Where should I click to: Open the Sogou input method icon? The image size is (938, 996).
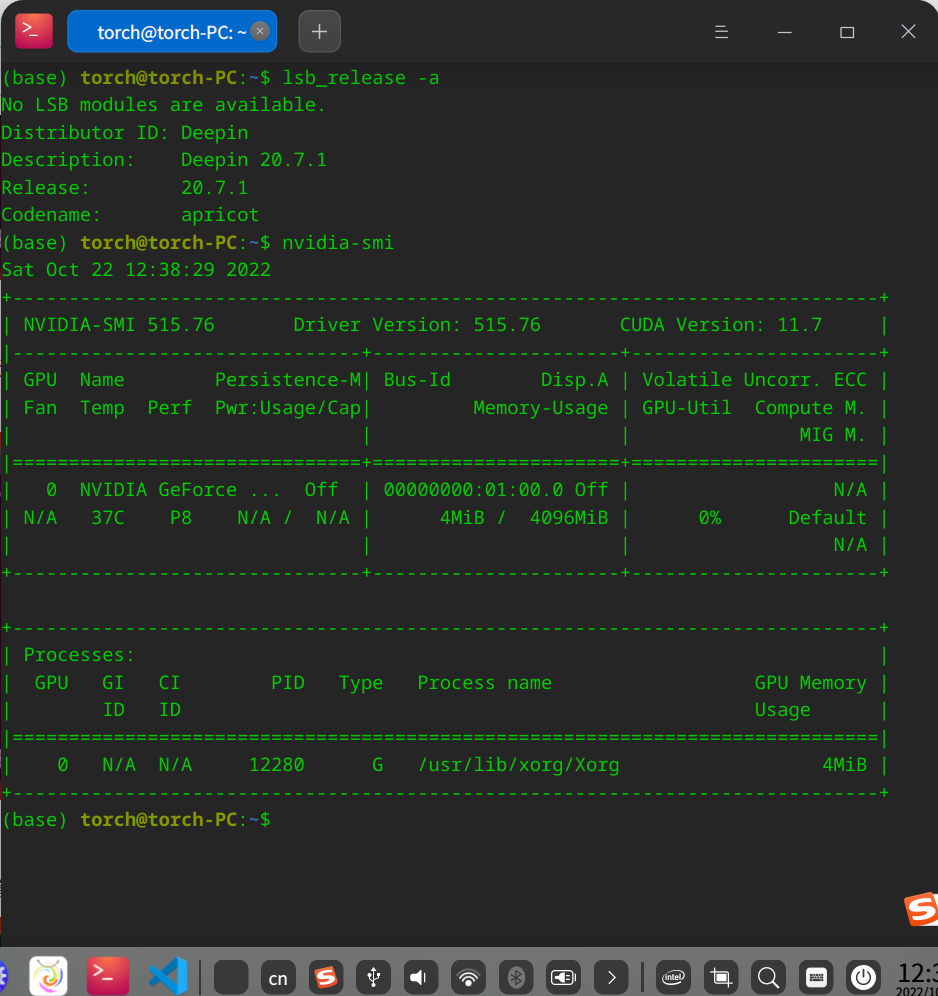pos(326,977)
